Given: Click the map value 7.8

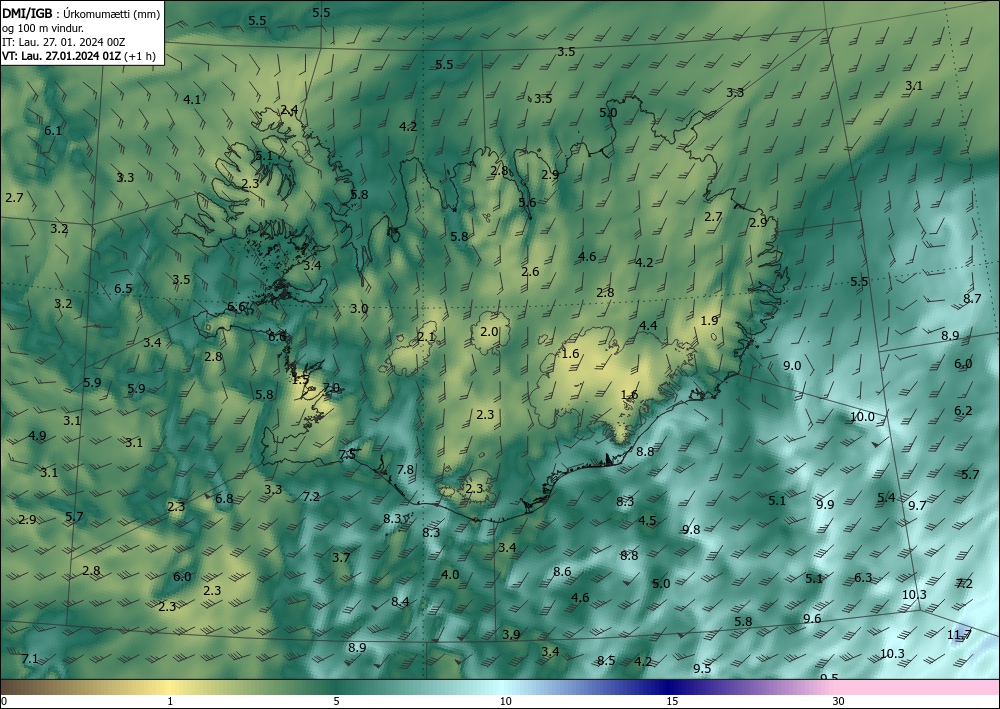Looking at the screenshot, I should point(405,470).
